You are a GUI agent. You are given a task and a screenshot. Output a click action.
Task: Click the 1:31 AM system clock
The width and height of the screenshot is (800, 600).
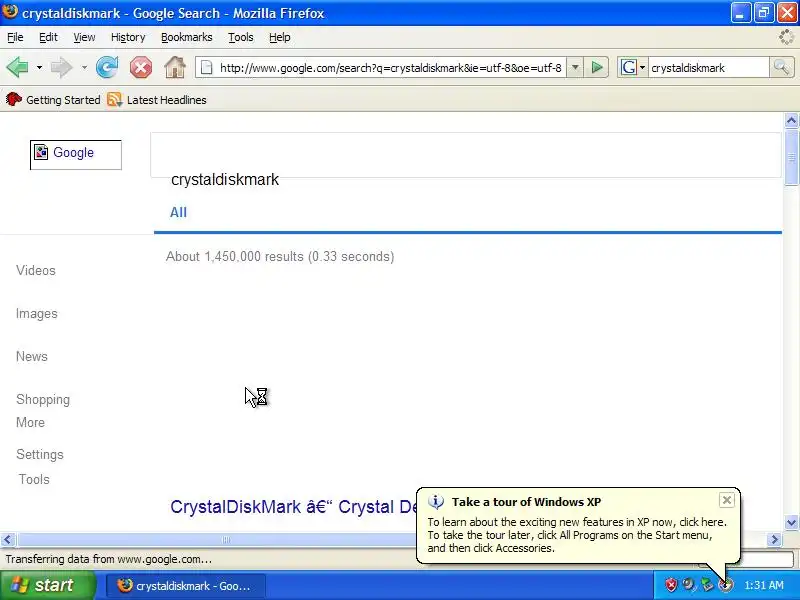(764, 585)
